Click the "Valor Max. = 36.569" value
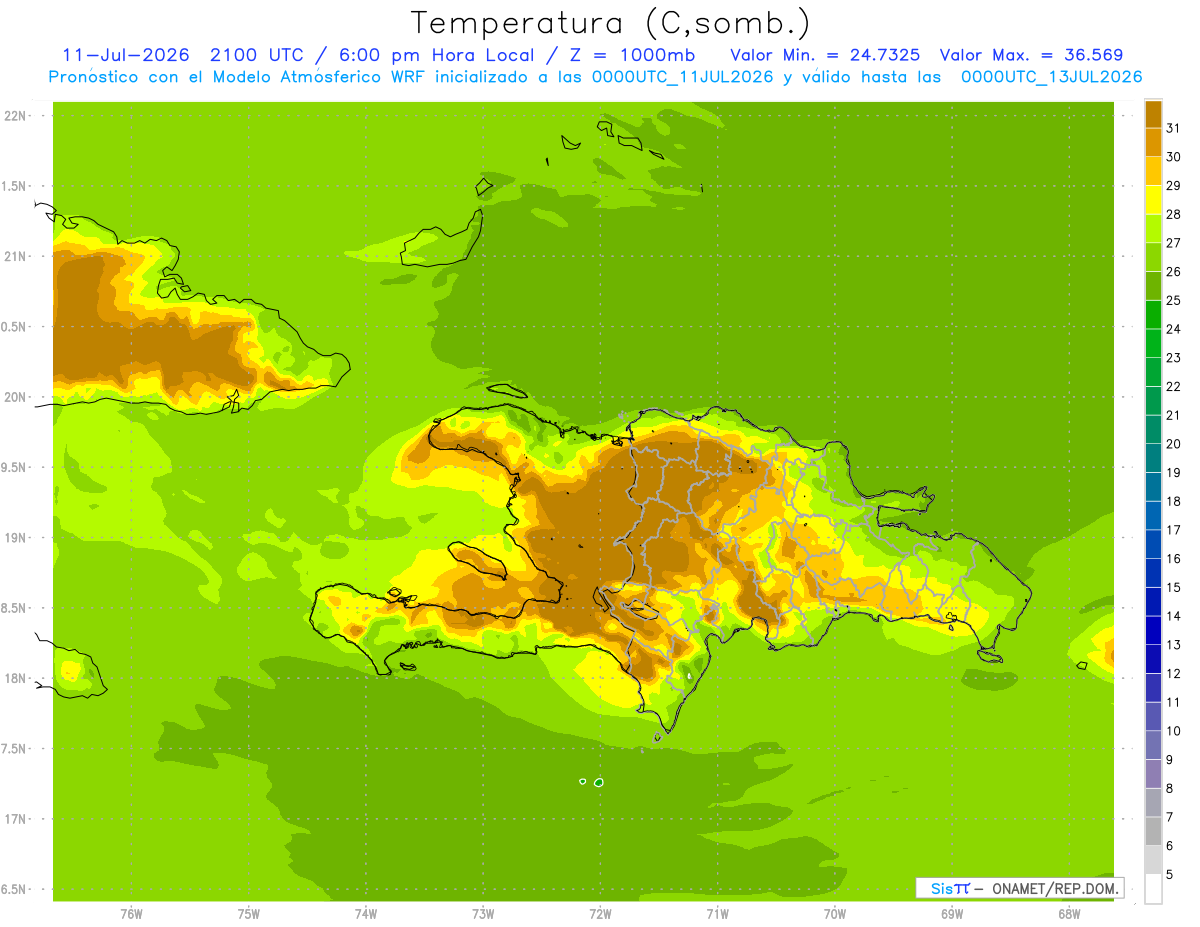The image size is (1200, 927). (x=1032, y=55)
